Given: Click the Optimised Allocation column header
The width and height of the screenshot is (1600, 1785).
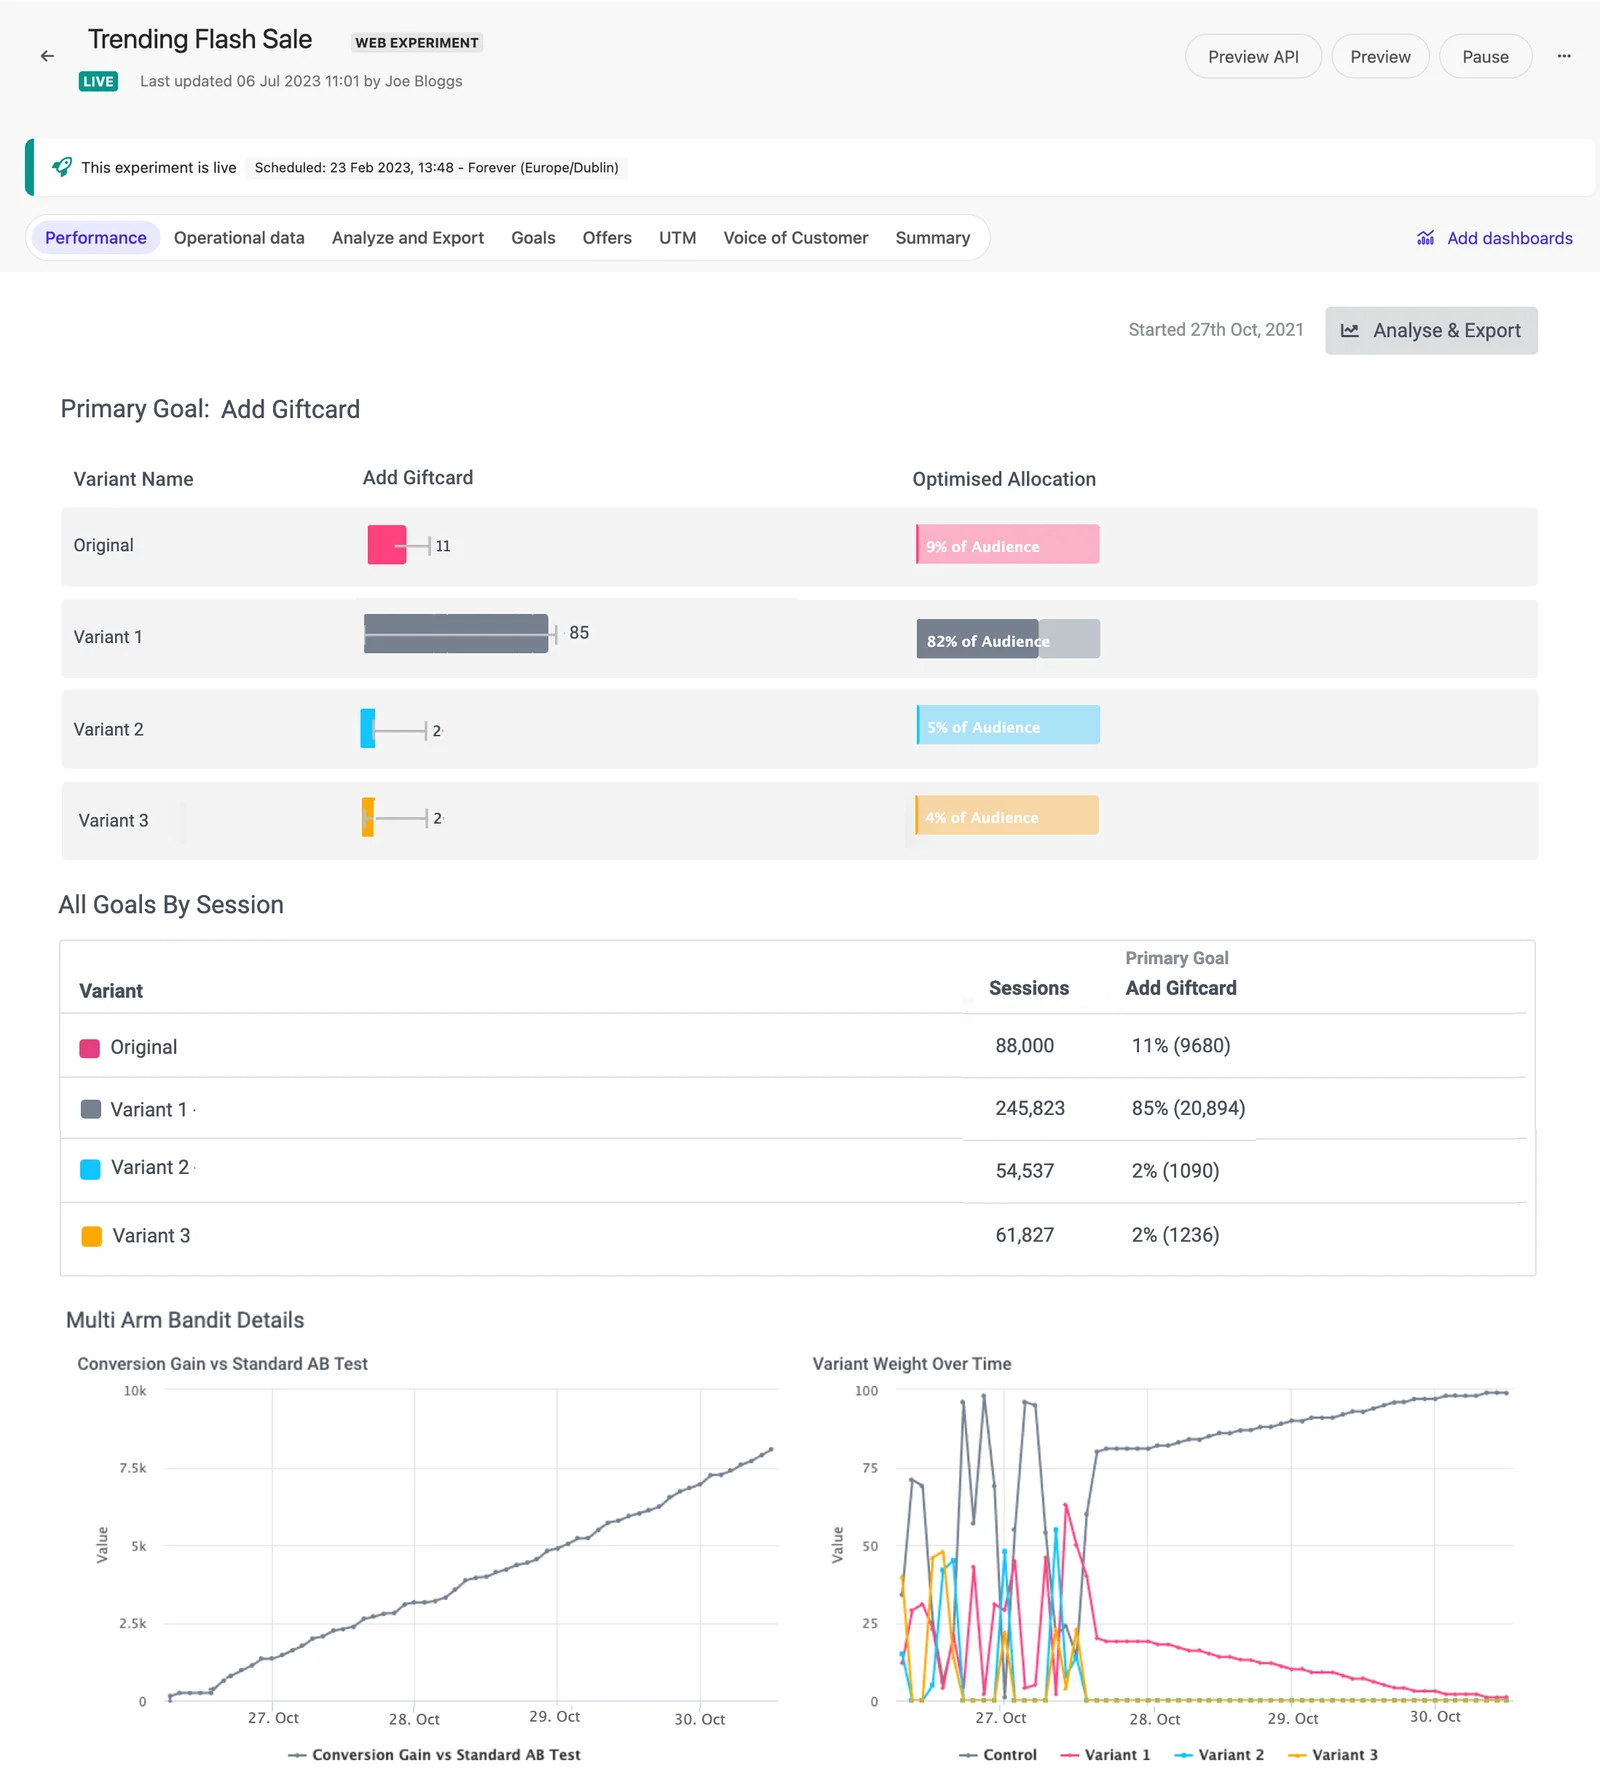Looking at the screenshot, I should tap(1004, 479).
